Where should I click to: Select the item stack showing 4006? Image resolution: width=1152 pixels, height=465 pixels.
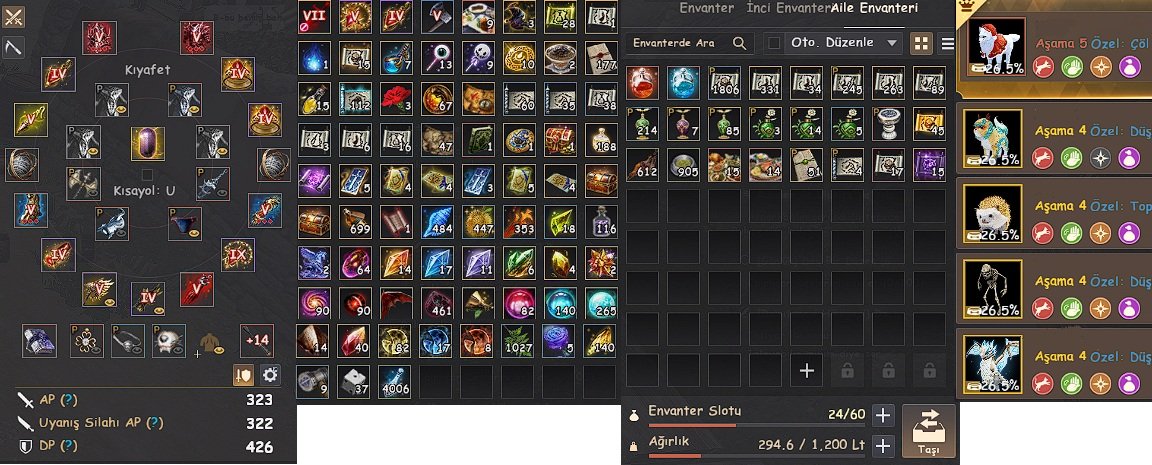pyautogui.click(x=397, y=381)
